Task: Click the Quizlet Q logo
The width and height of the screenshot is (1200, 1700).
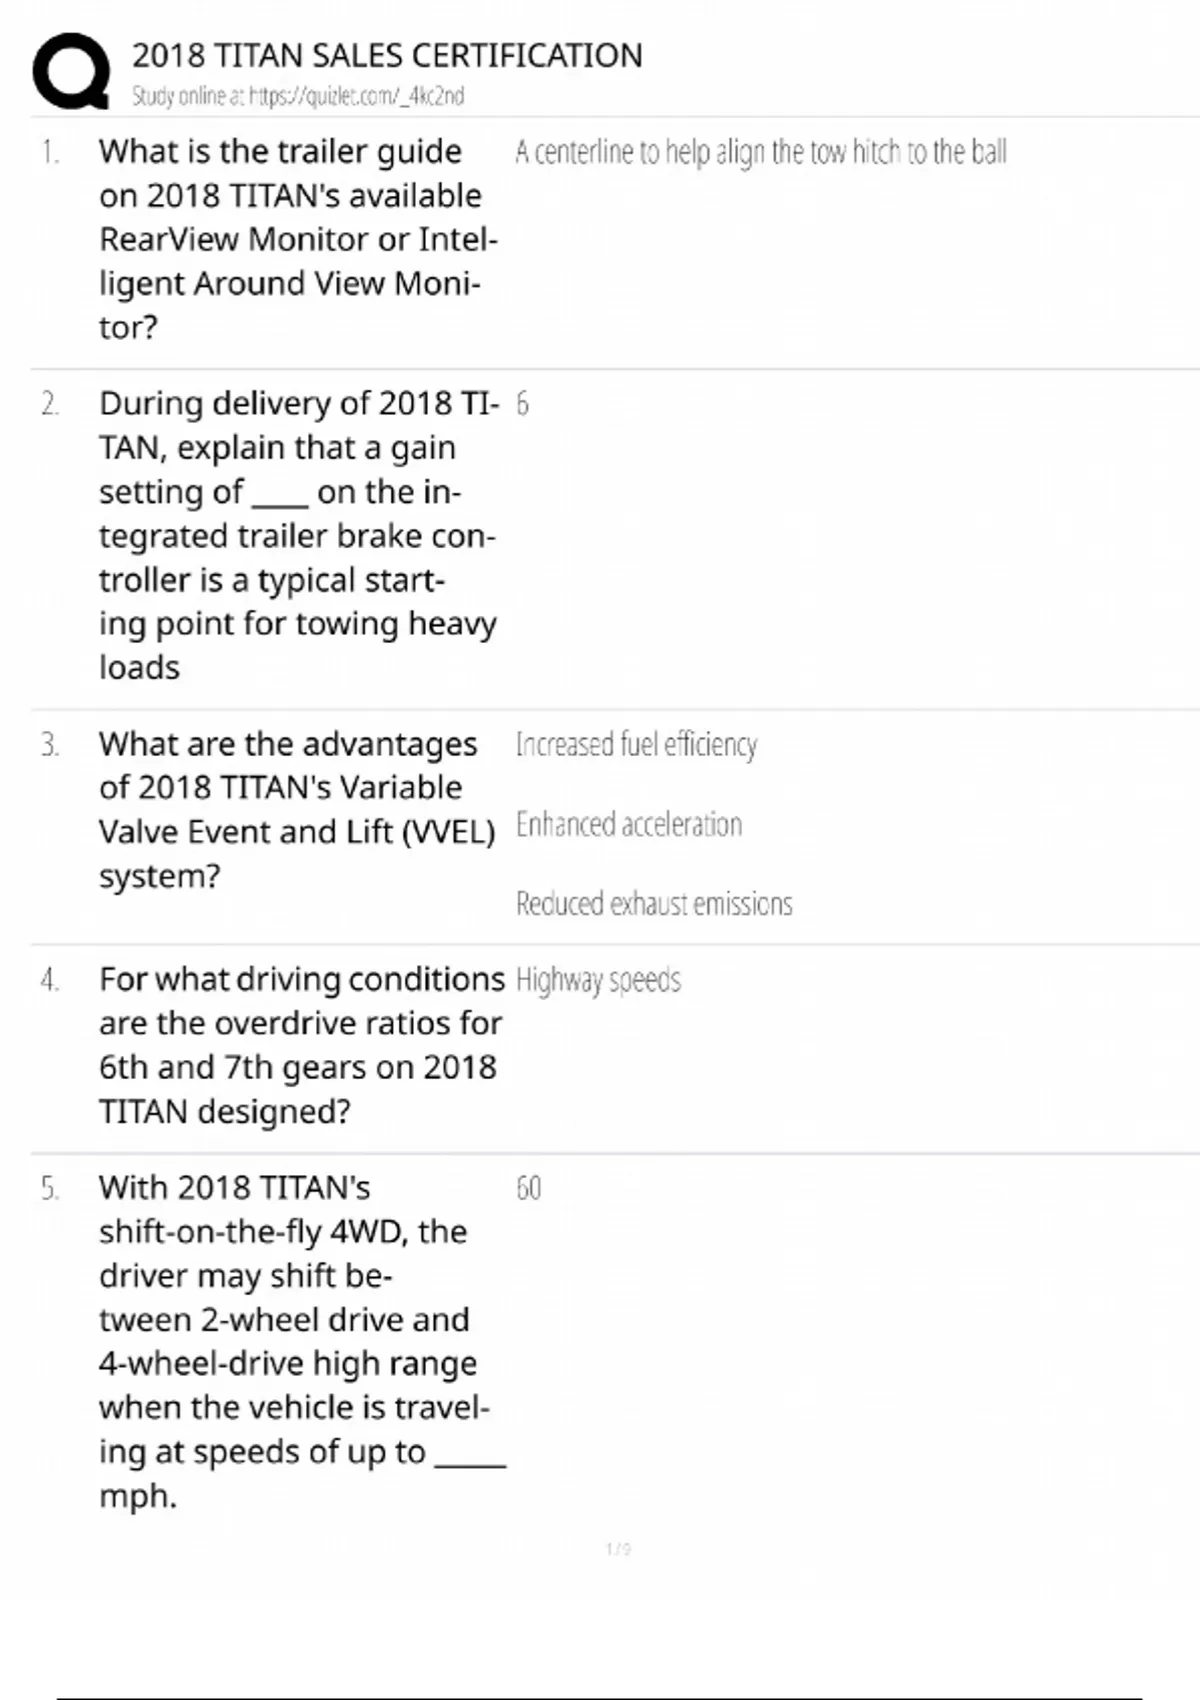Action: 71,70
